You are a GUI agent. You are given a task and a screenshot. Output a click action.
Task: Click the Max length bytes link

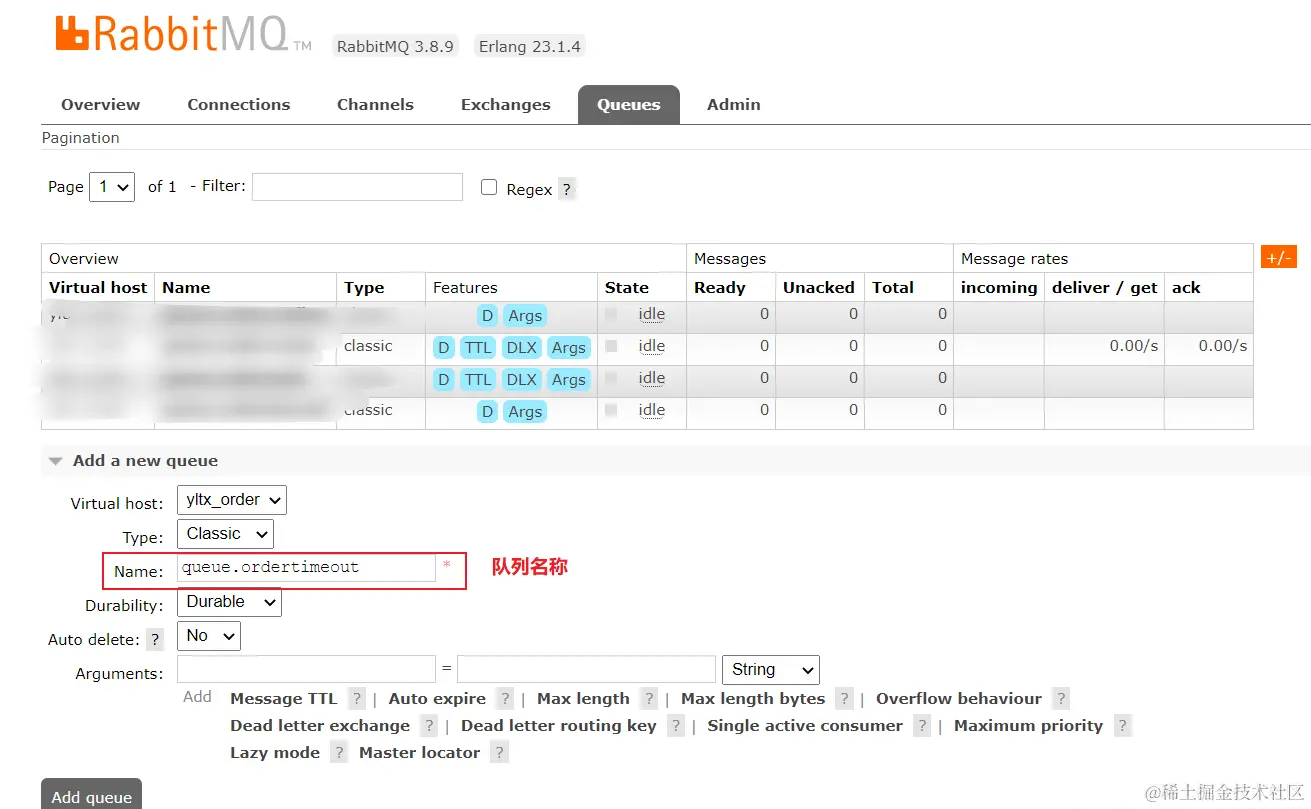(753, 699)
